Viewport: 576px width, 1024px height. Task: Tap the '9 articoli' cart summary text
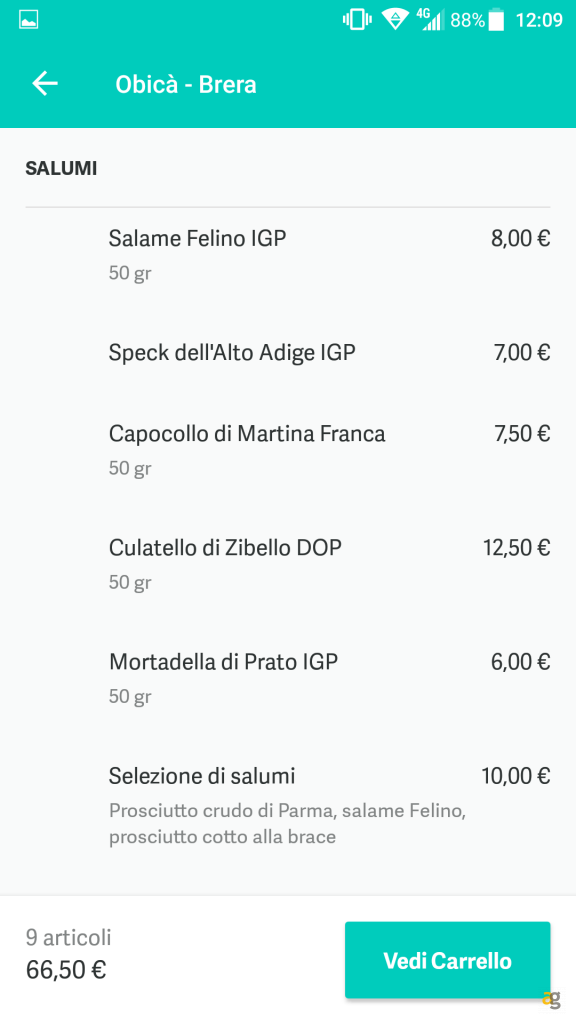(x=69, y=937)
